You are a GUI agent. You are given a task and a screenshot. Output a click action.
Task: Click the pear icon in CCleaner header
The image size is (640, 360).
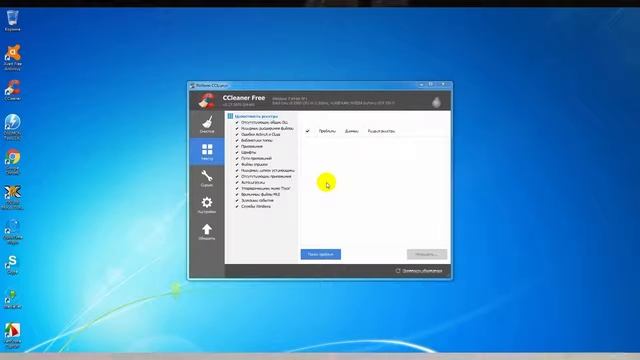[436, 101]
